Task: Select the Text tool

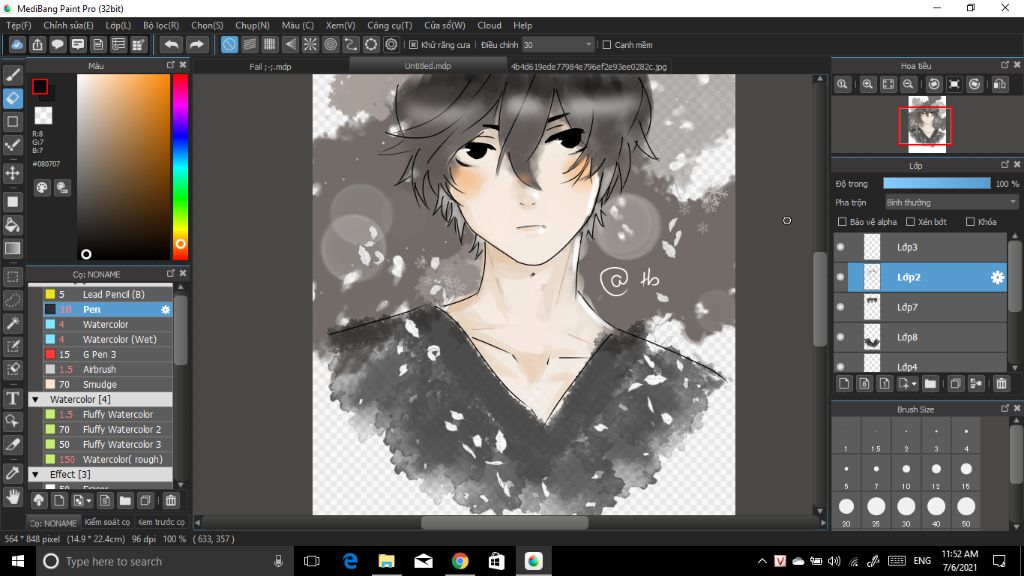Action: click(12, 398)
